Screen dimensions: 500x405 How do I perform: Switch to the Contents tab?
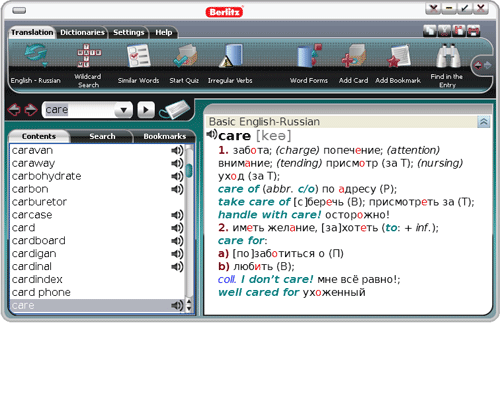click(x=39, y=136)
